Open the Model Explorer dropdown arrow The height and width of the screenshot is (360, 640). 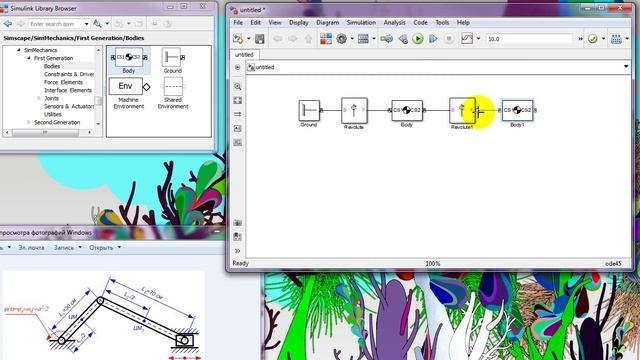click(373, 39)
